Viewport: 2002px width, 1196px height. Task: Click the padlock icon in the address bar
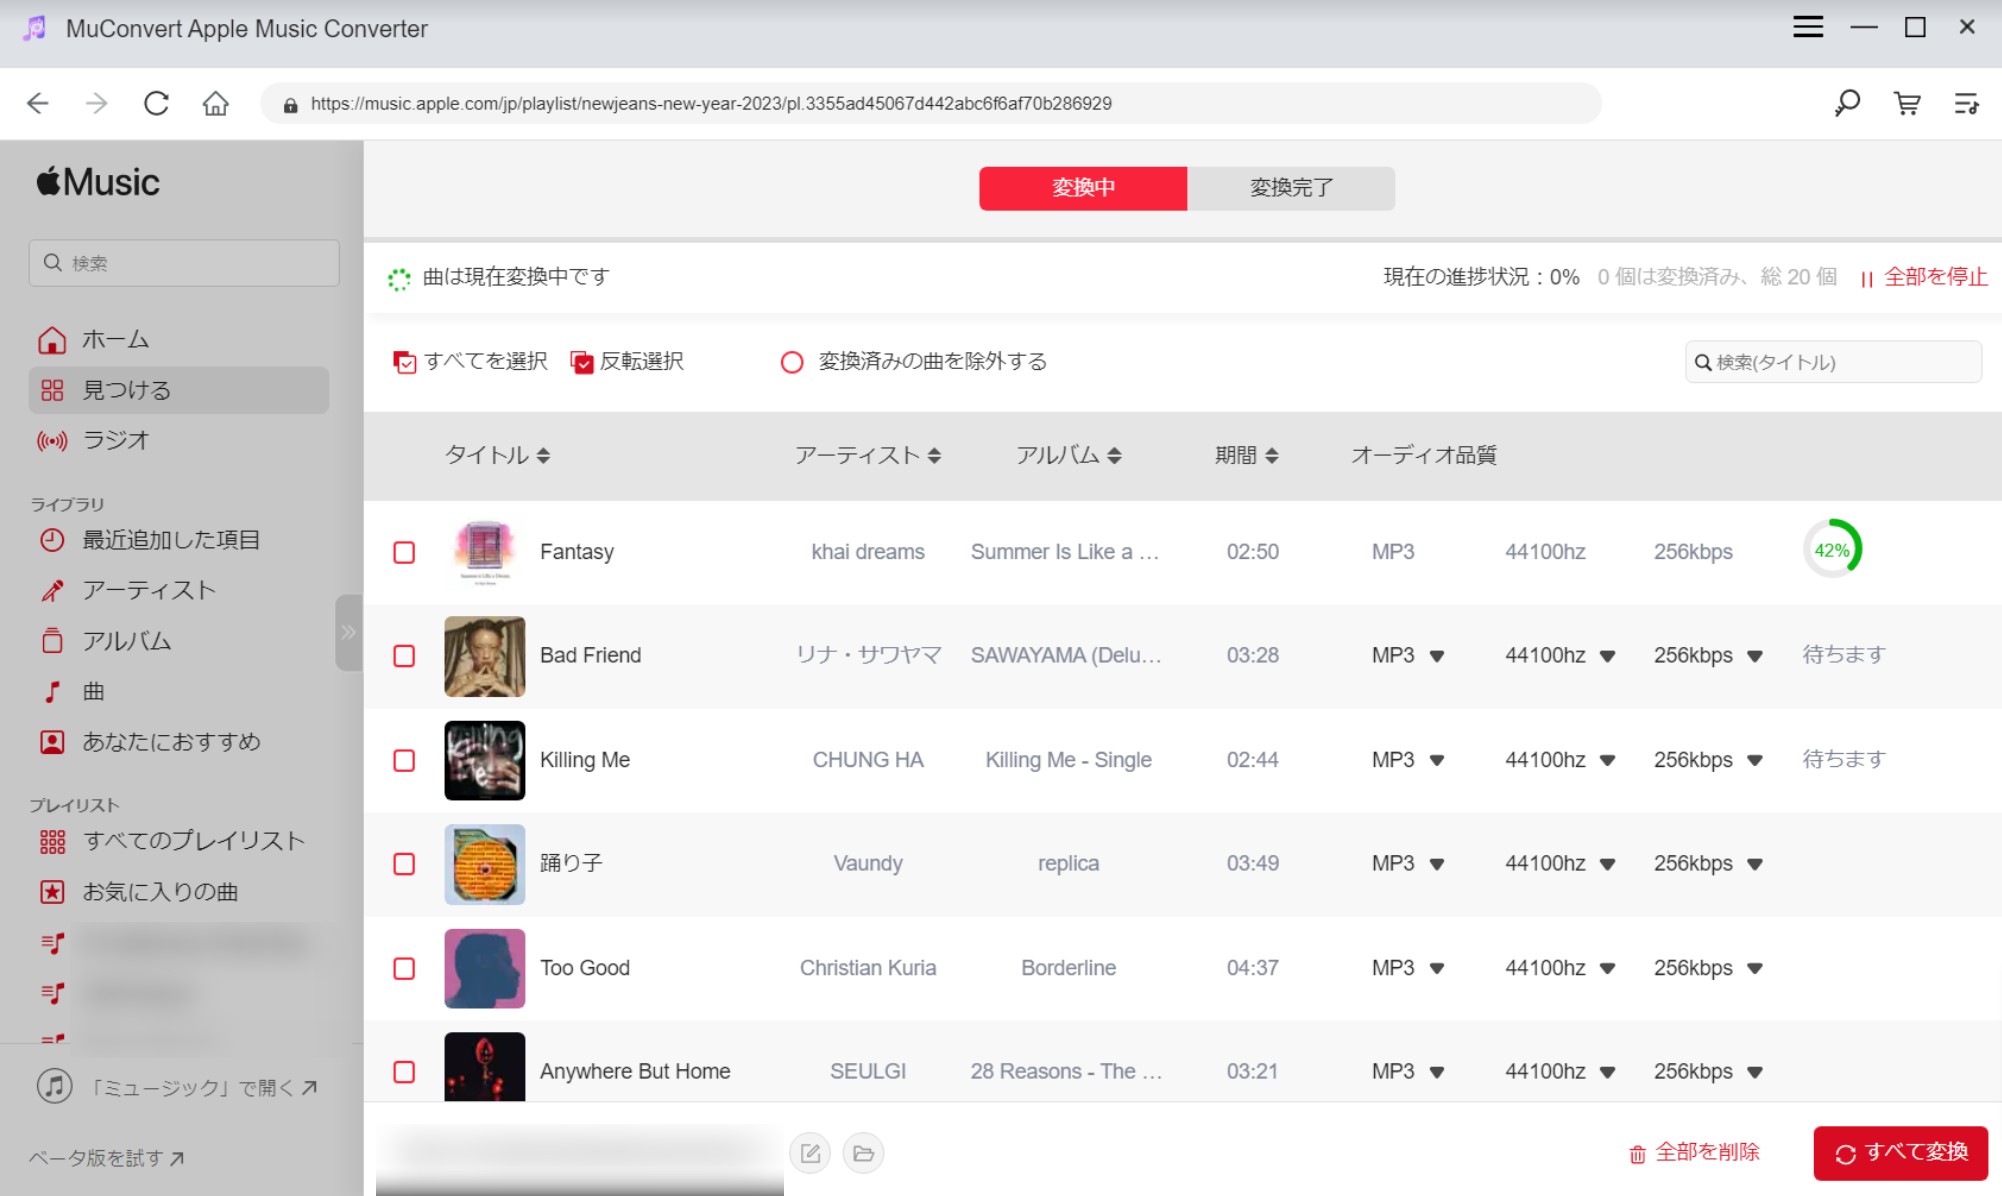pyautogui.click(x=290, y=104)
